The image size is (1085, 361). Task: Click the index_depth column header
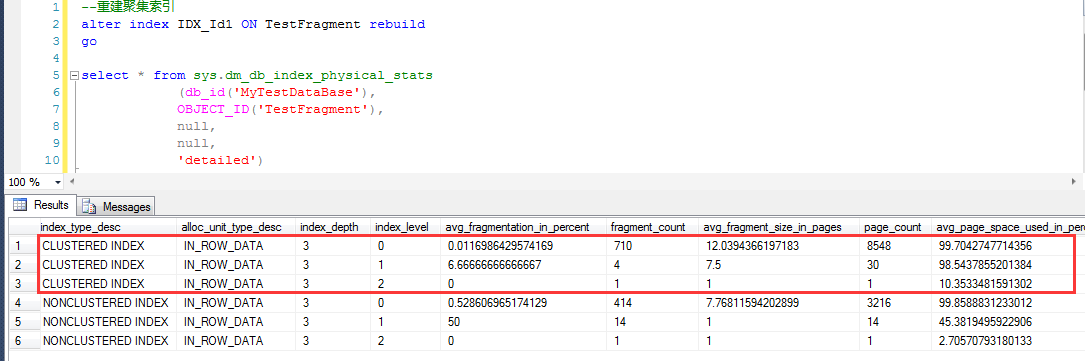(x=329, y=227)
